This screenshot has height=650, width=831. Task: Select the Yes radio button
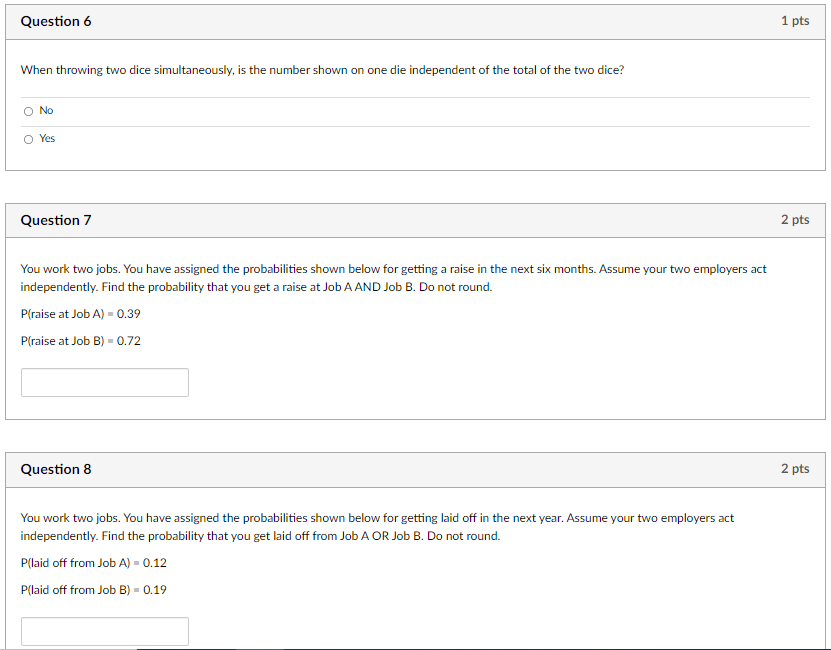(x=29, y=139)
